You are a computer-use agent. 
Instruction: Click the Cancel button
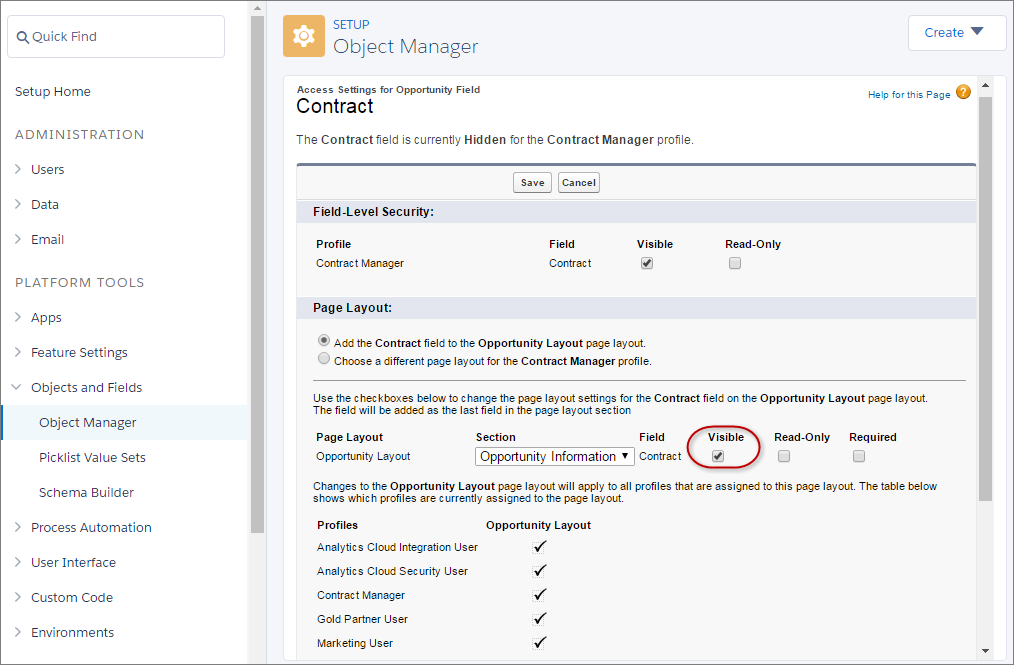(x=579, y=182)
